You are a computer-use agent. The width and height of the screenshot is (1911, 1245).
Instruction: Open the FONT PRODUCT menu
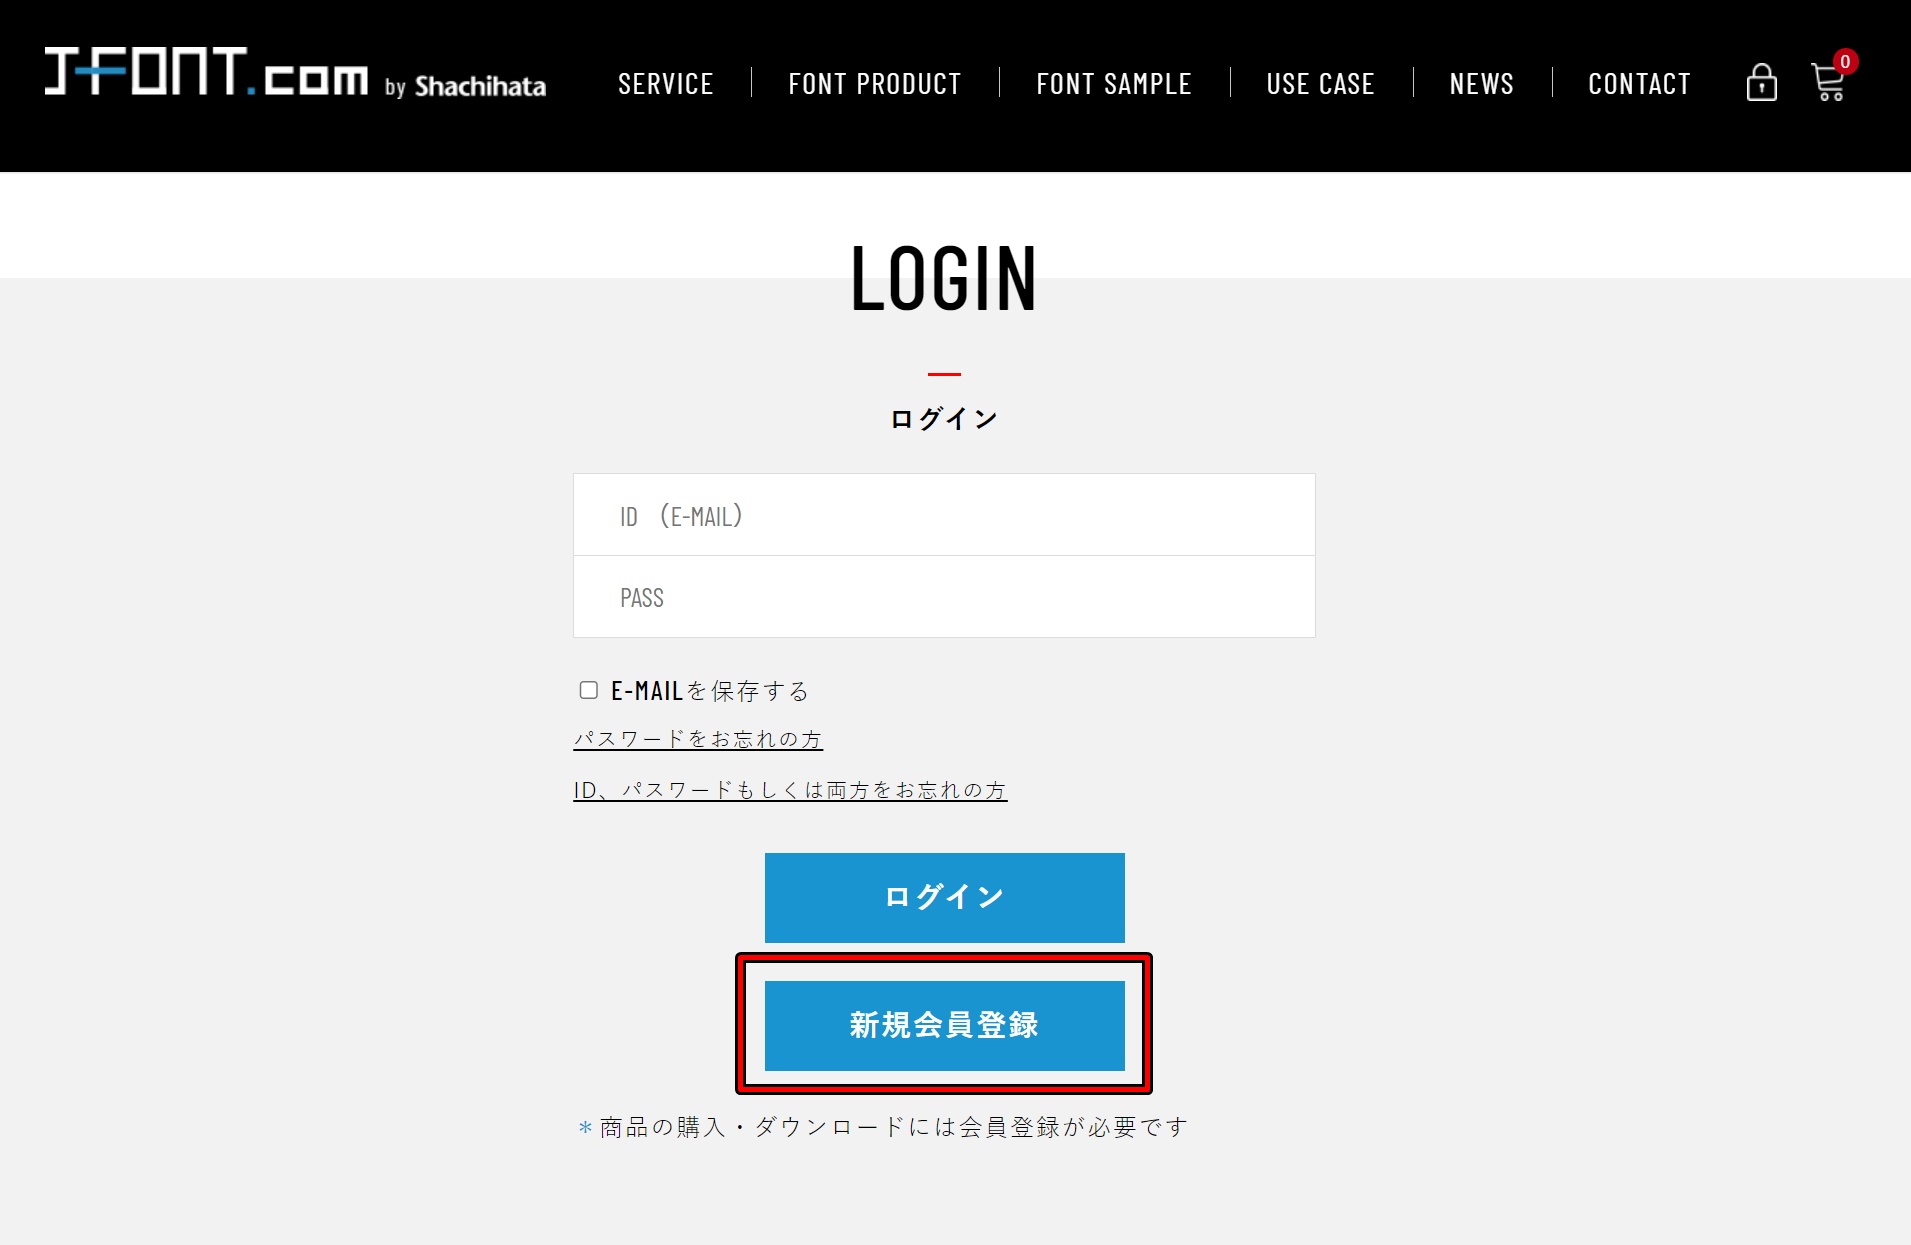point(875,84)
